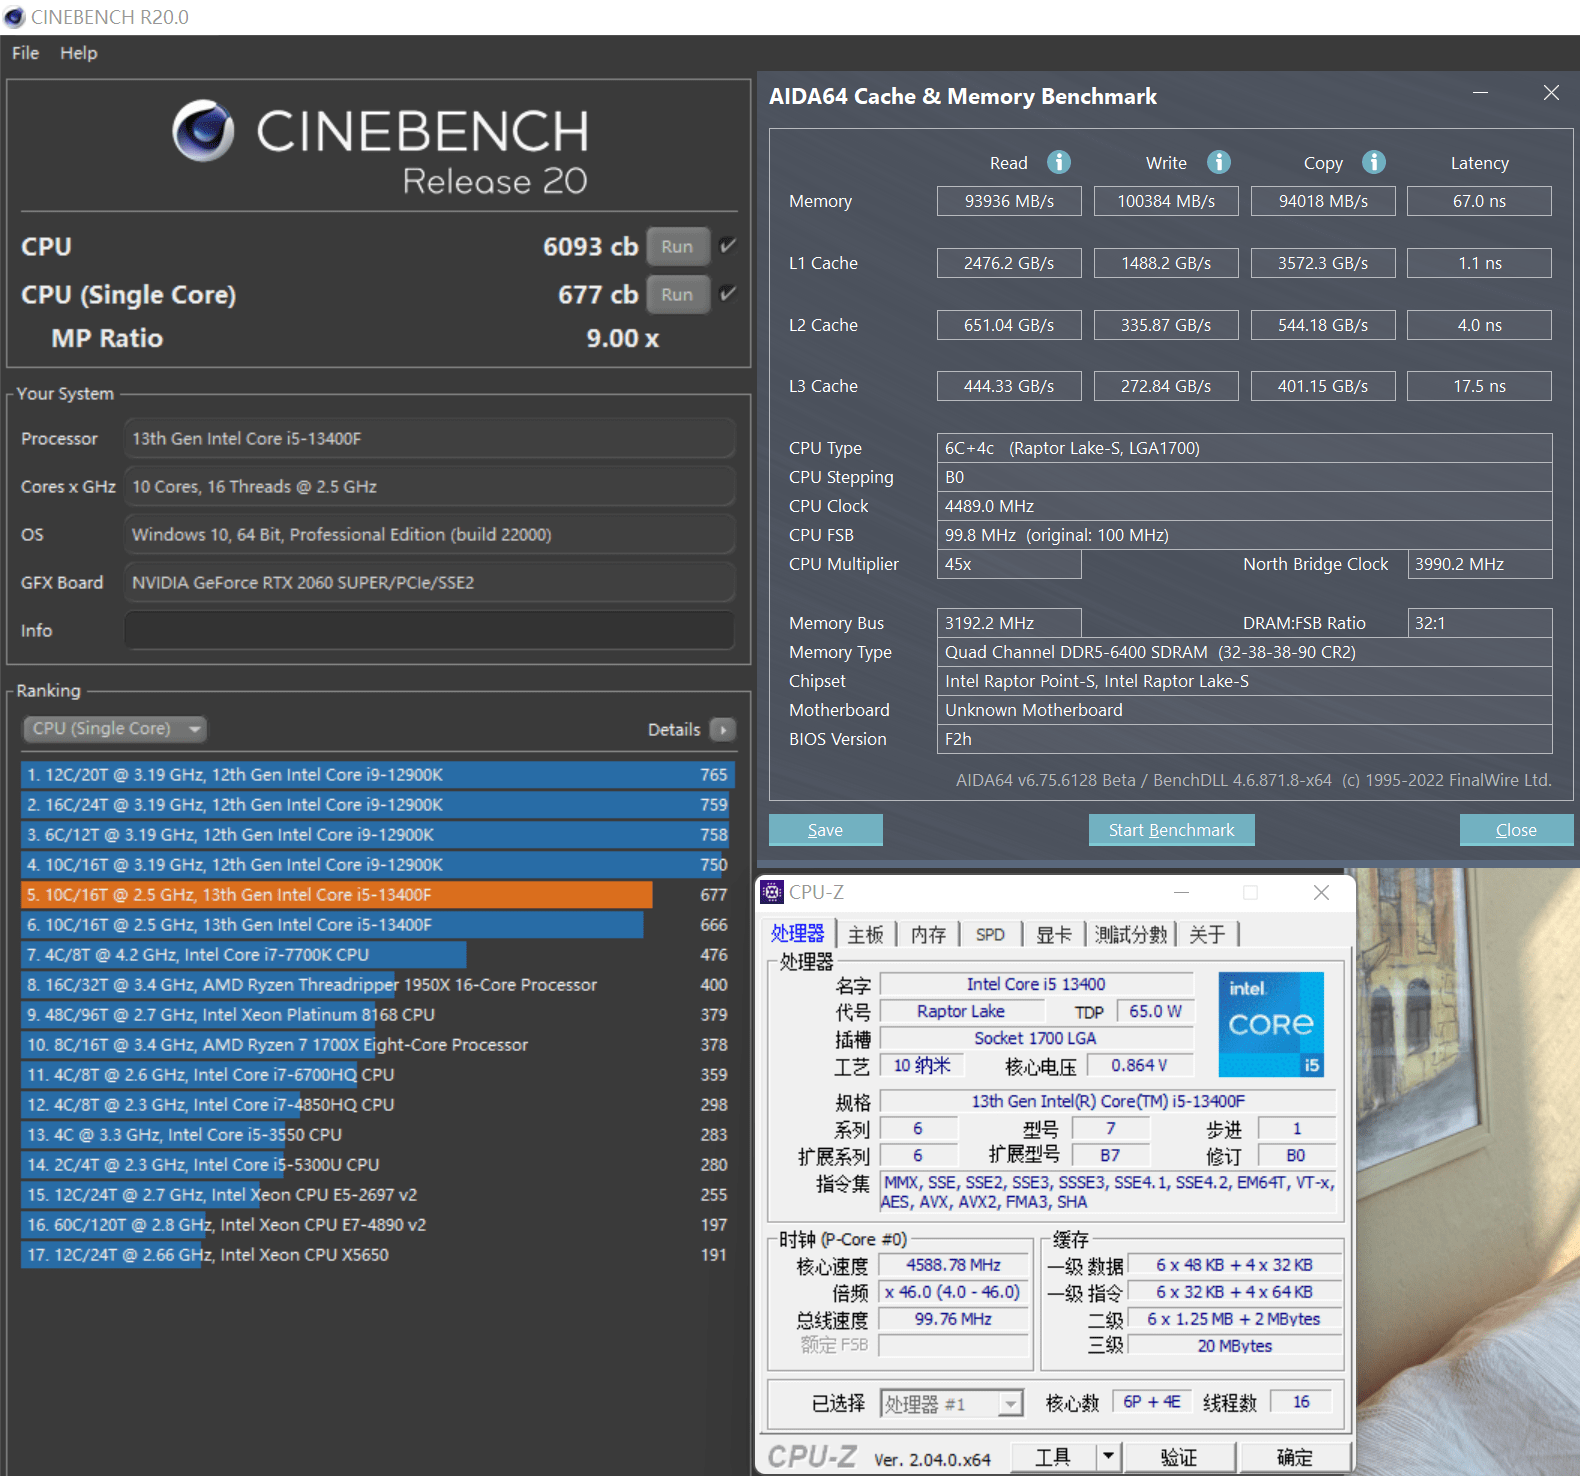
Task: Click the 核心电压 value 0.864 V in CPU-Z
Action: point(1139,1065)
